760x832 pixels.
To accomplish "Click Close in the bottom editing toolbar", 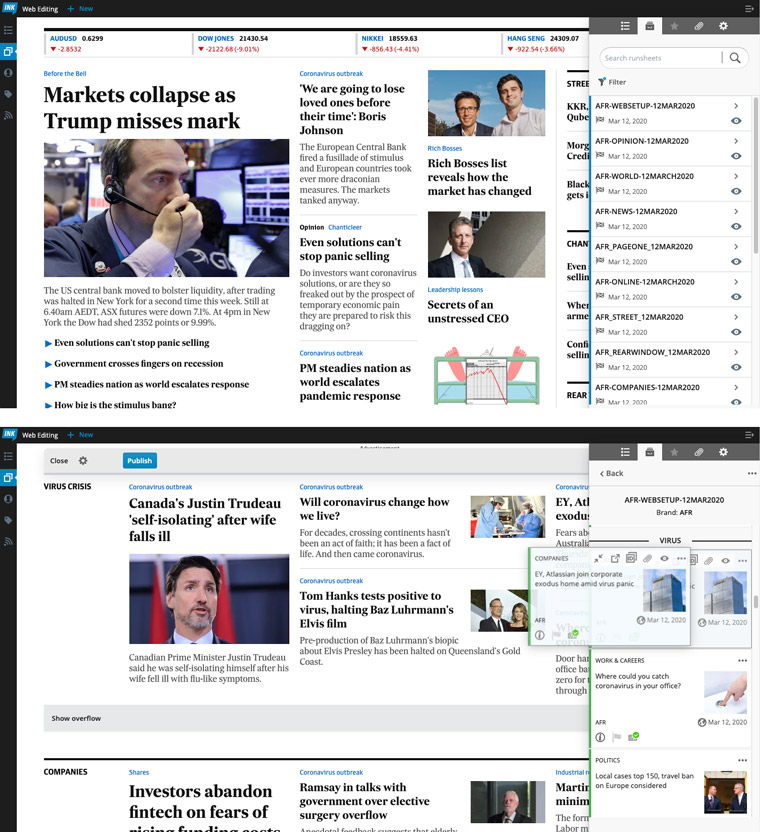I will point(59,461).
